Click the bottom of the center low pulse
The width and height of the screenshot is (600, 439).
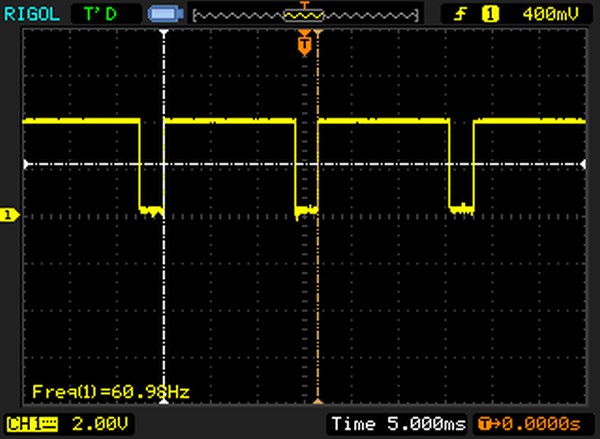(x=306, y=210)
